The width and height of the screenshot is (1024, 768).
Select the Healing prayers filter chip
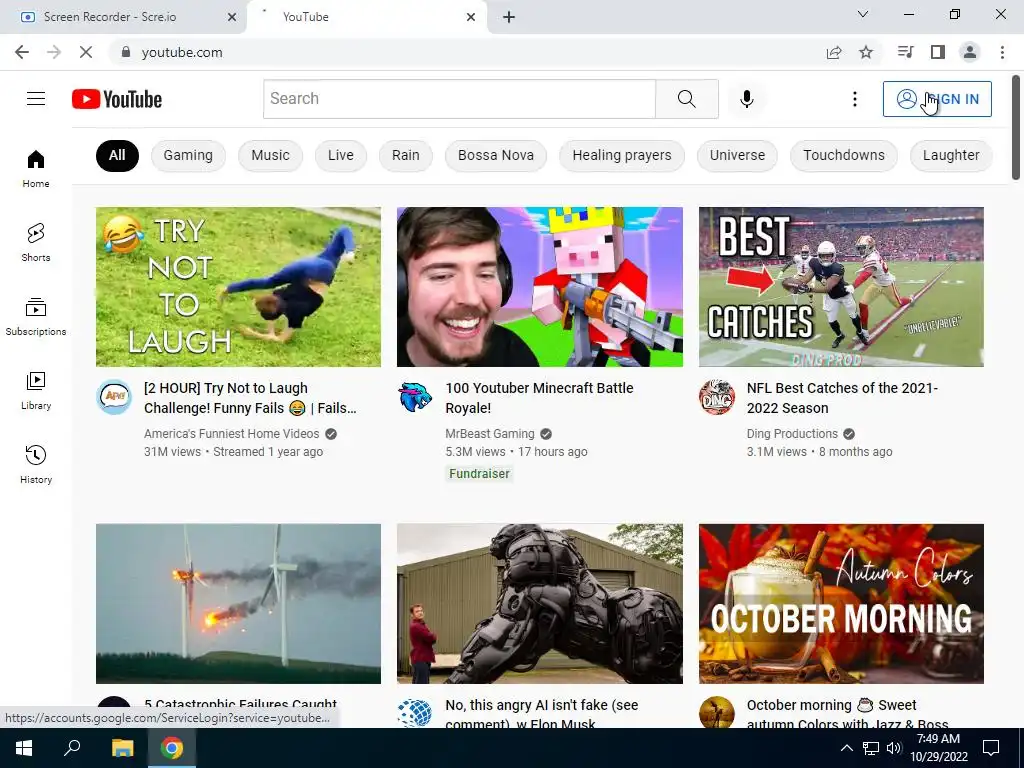tap(622, 155)
